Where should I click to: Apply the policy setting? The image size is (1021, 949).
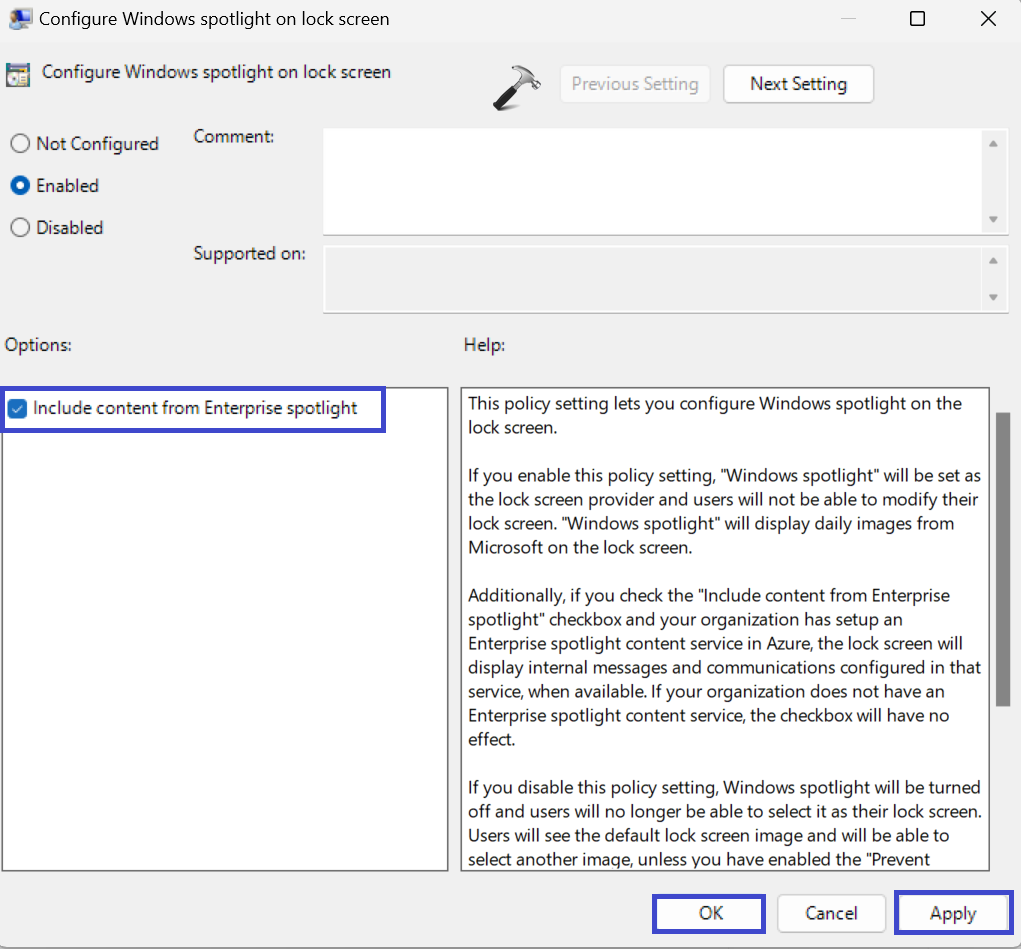point(952,913)
